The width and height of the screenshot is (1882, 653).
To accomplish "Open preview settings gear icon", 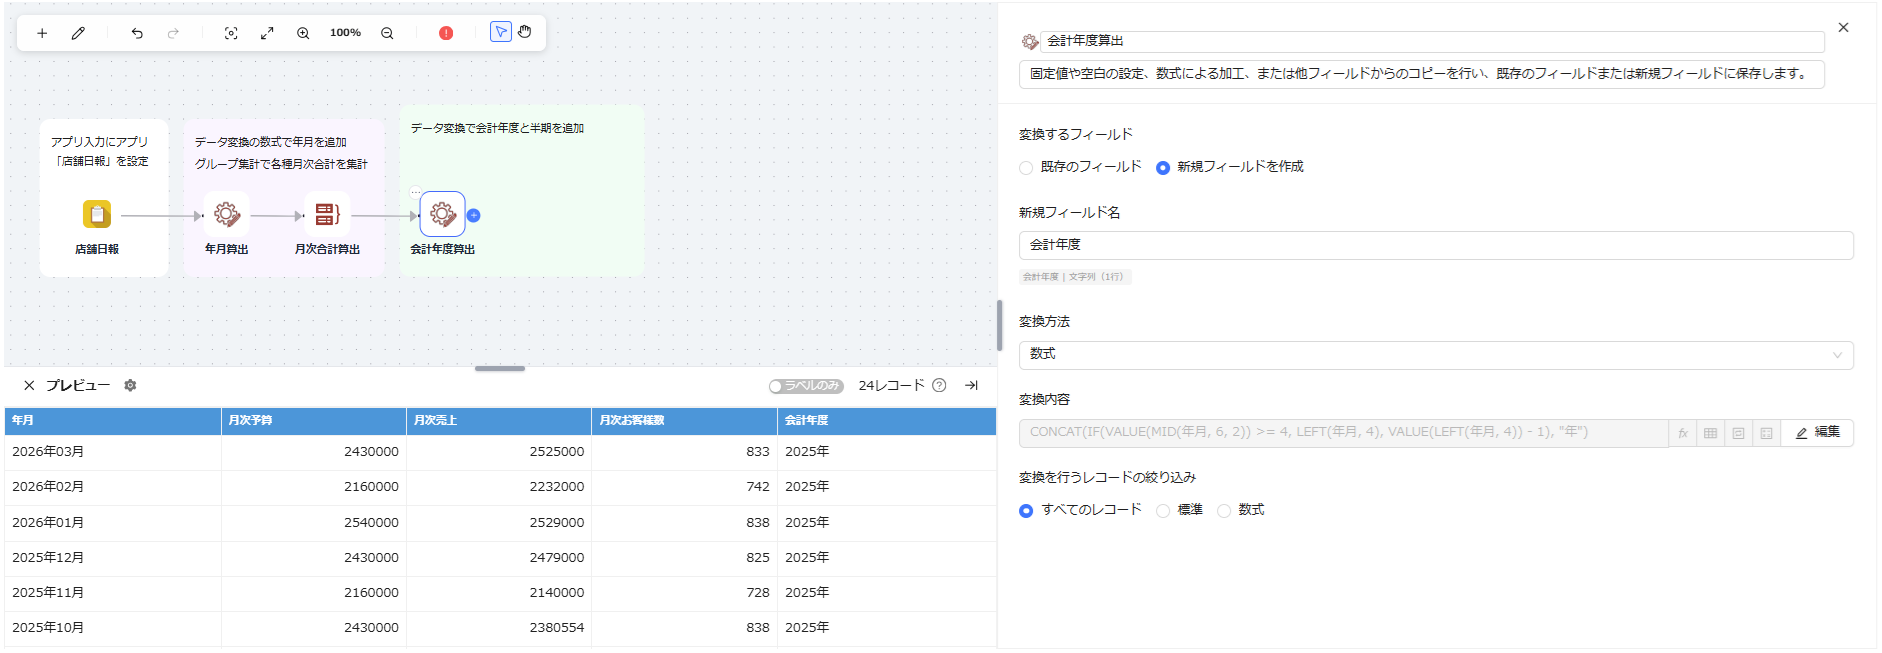I will point(130,385).
